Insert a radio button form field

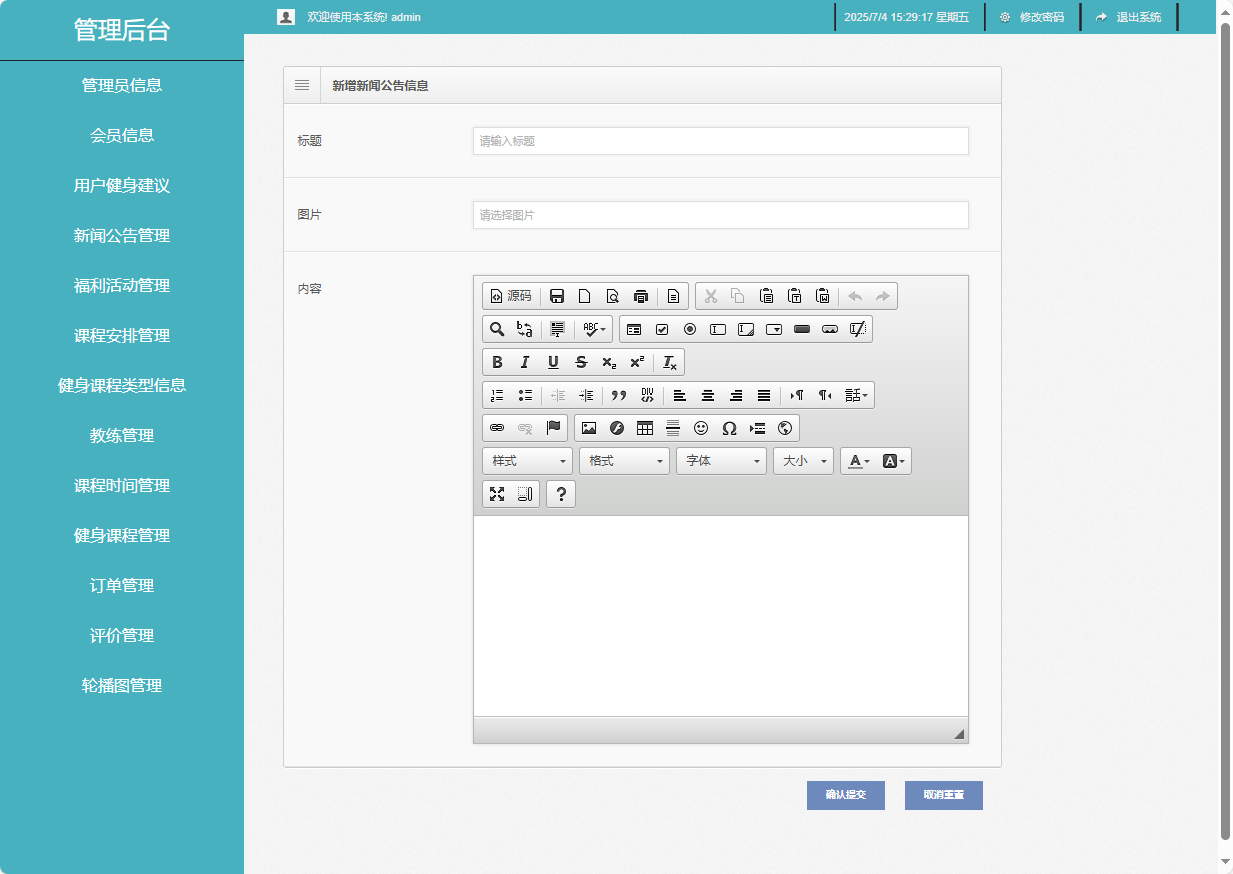(x=690, y=329)
